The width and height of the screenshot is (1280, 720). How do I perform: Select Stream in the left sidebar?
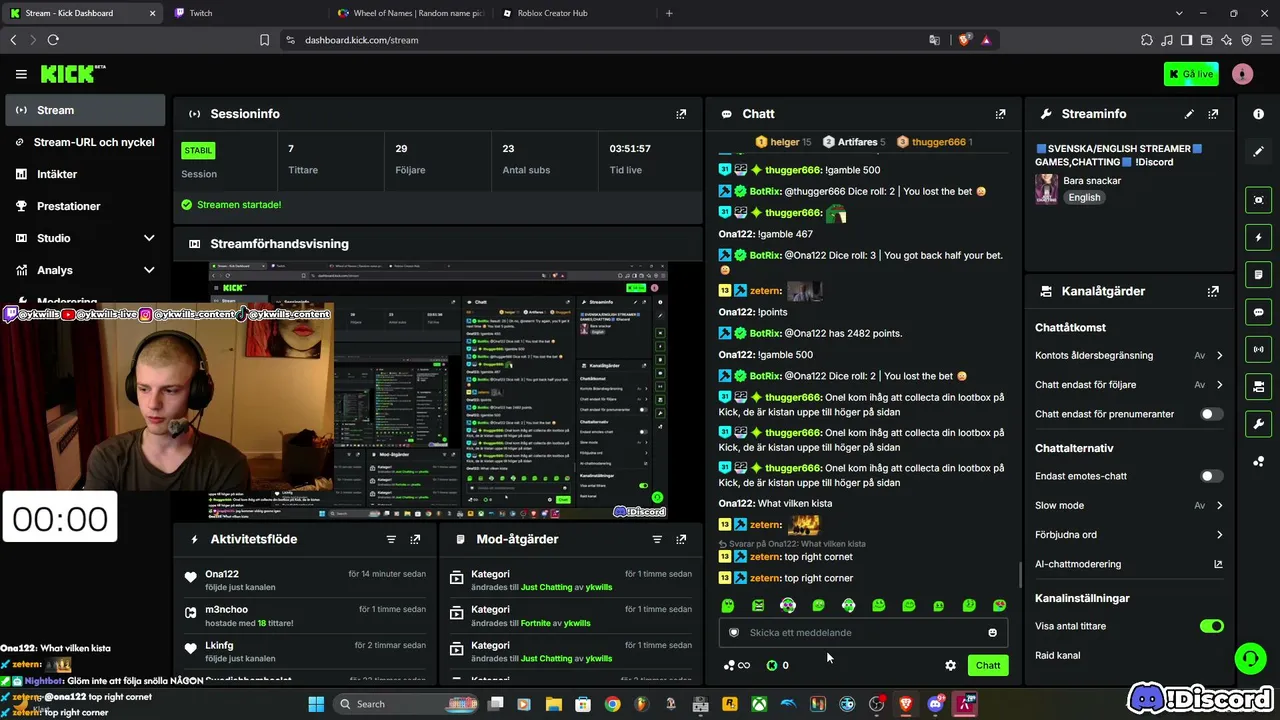(x=85, y=110)
